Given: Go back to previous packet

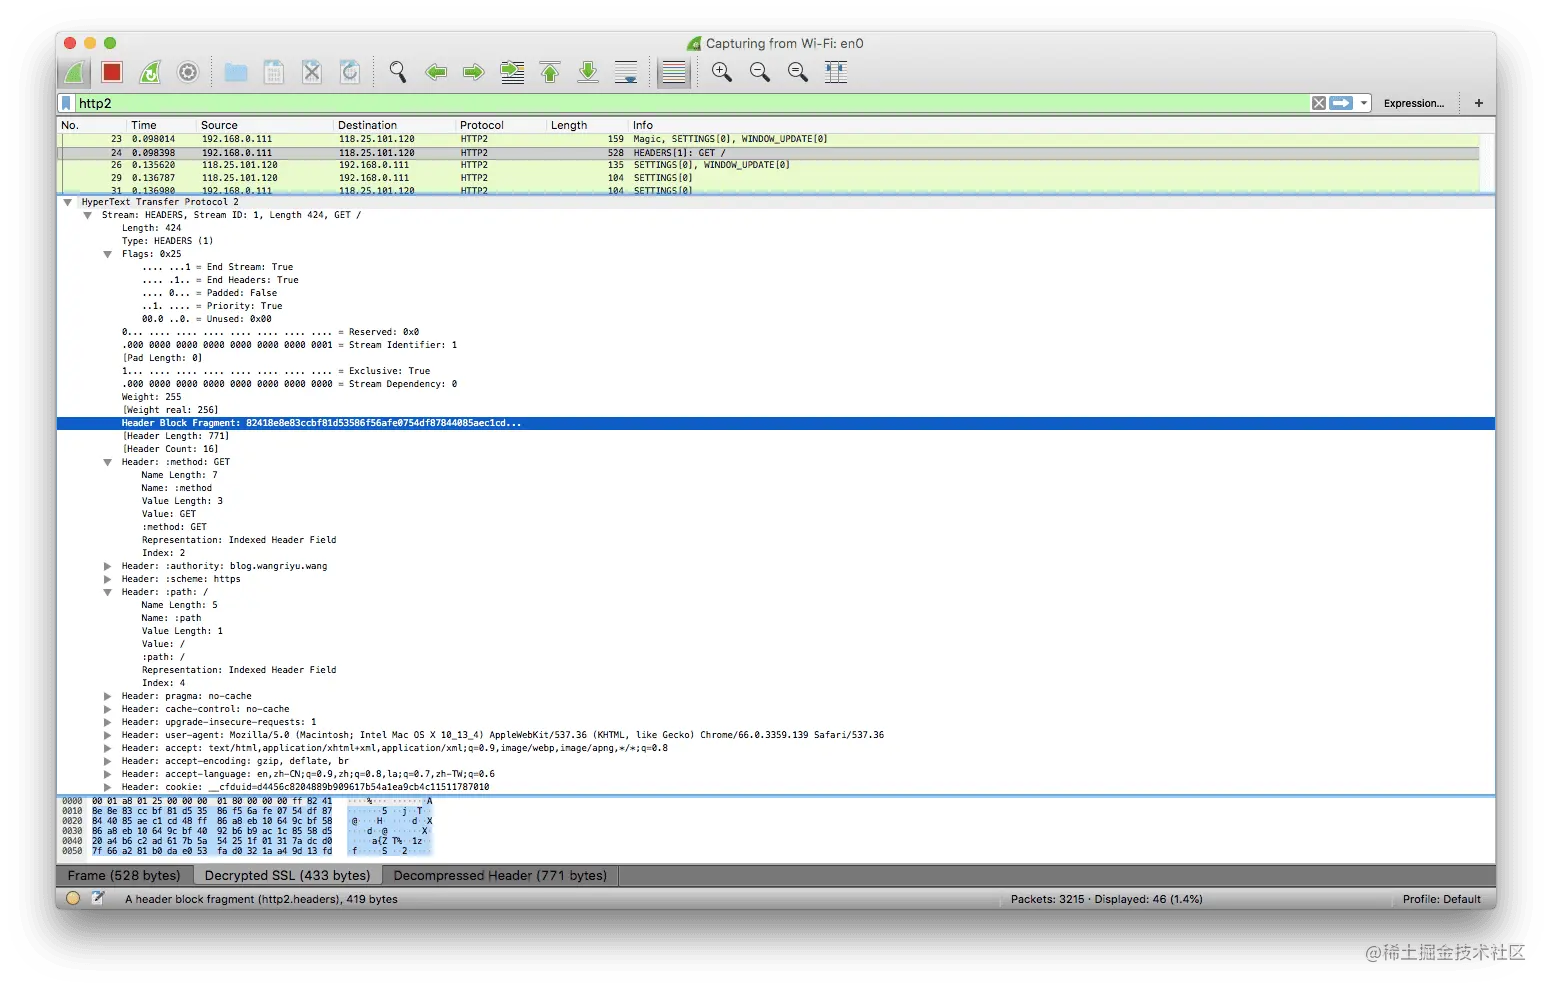Looking at the screenshot, I should [x=436, y=72].
